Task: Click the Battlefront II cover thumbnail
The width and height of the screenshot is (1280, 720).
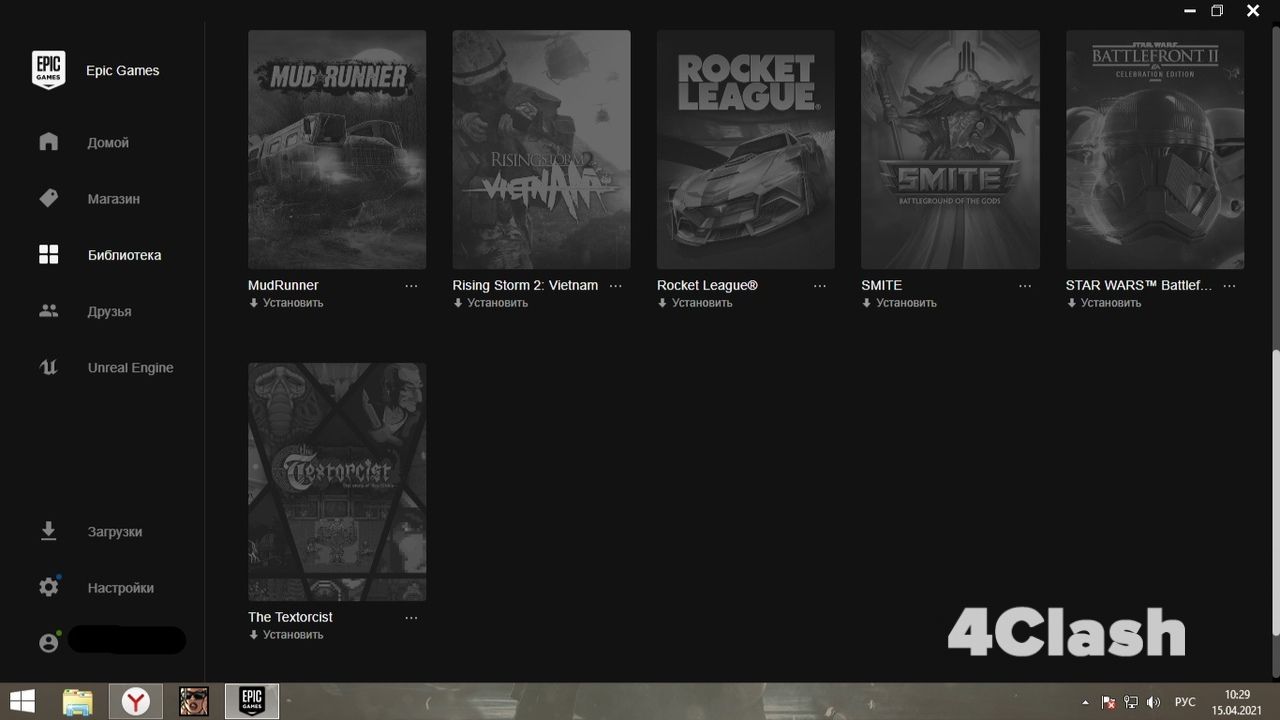Action: tap(1155, 149)
